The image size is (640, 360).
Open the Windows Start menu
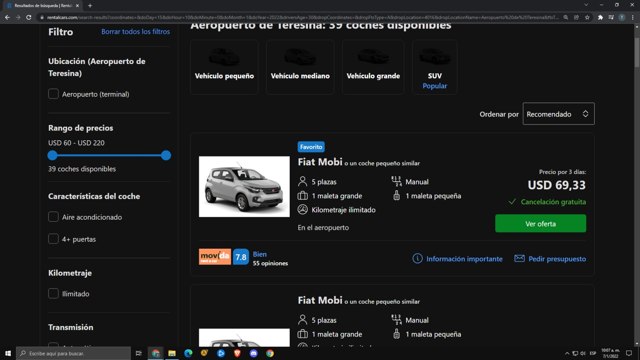pos(8,353)
